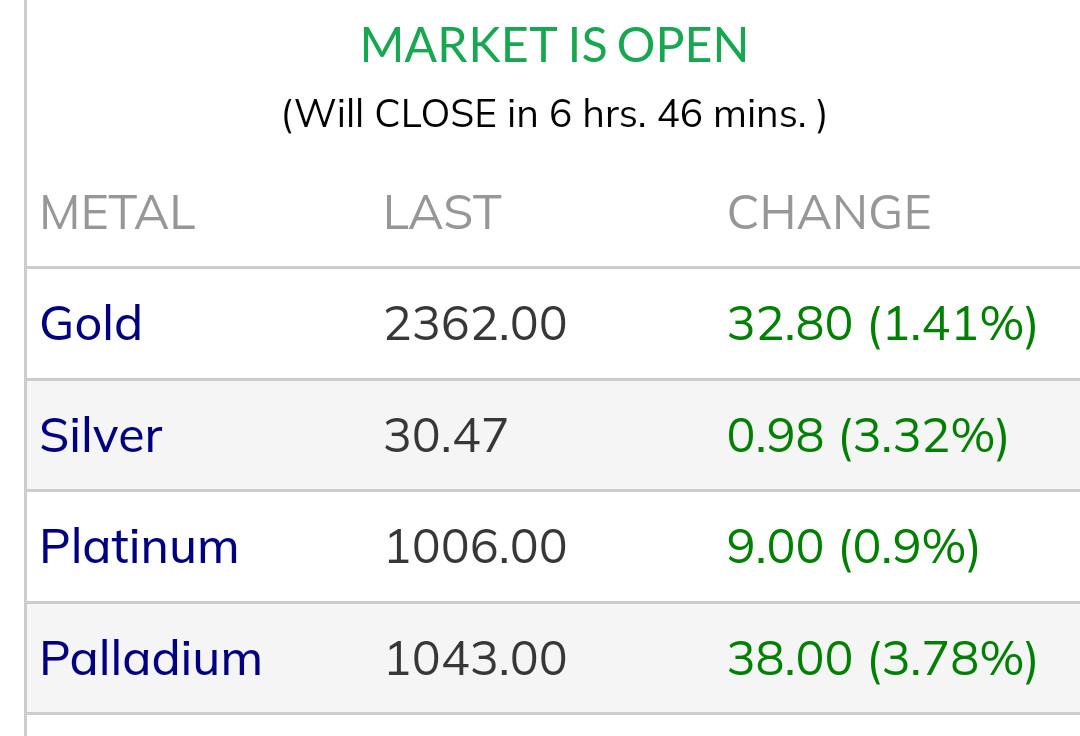Click Silver's 0.98 change amount

coord(776,436)
